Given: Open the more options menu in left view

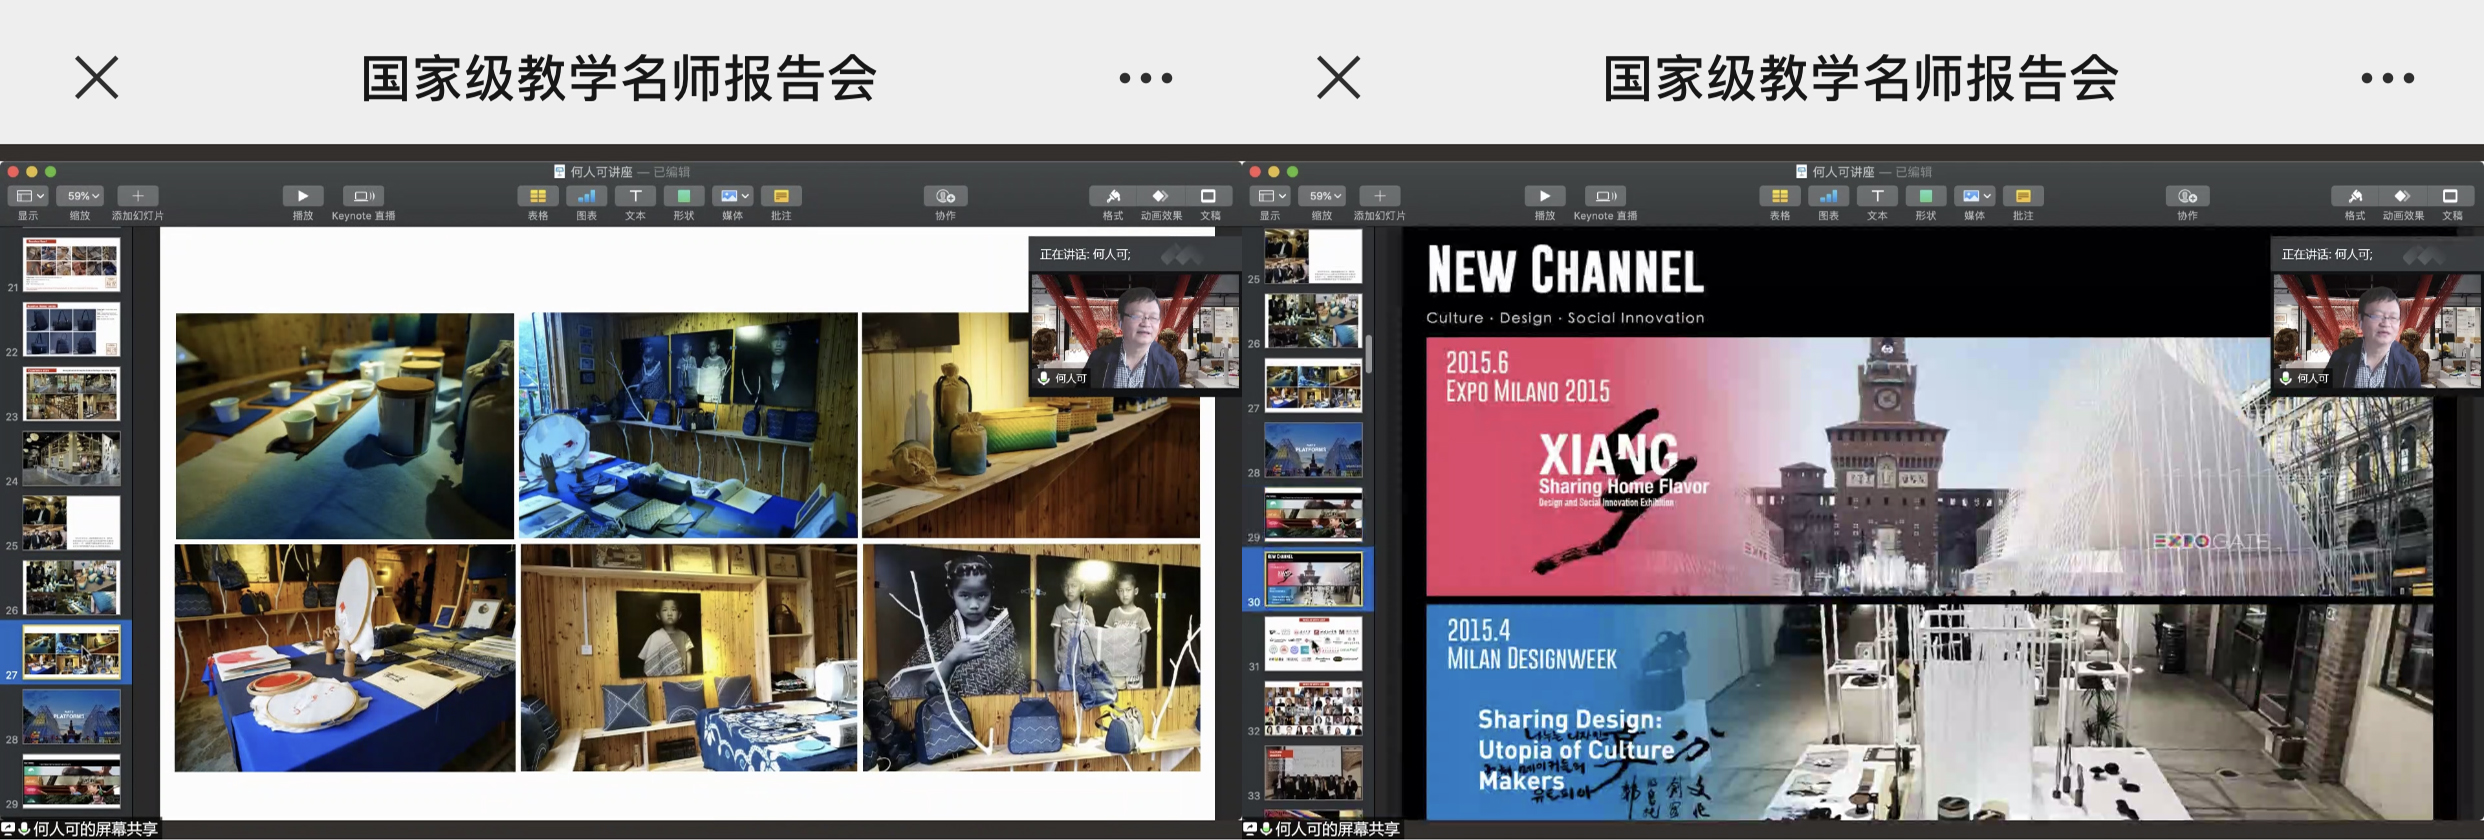Looking at the screenshot, I should 1145,78.
